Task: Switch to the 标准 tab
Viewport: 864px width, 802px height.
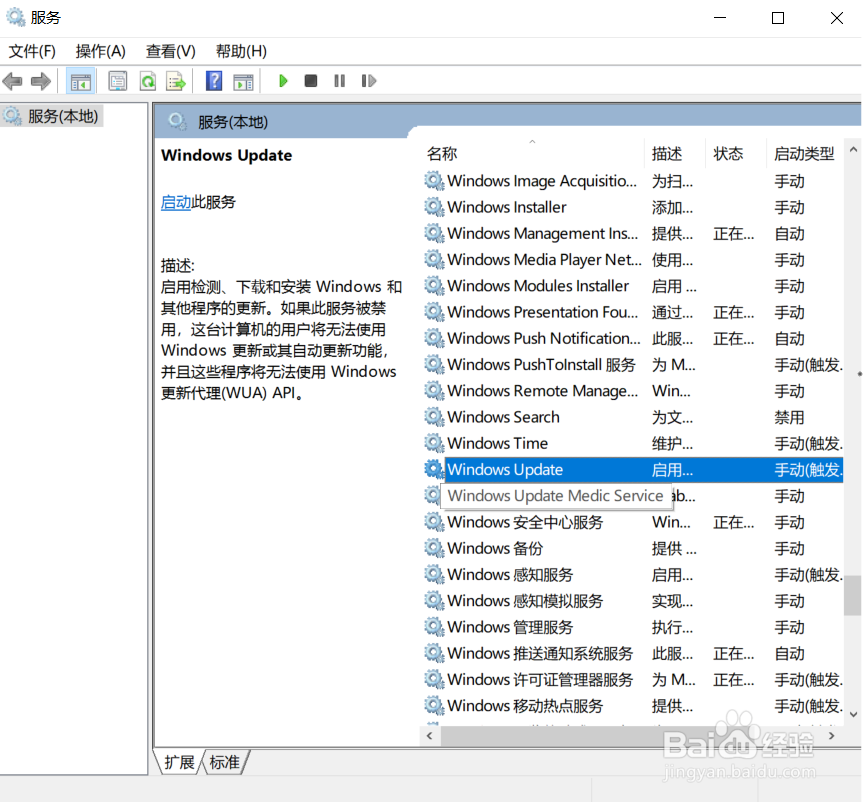Action: tap(225, 762)
